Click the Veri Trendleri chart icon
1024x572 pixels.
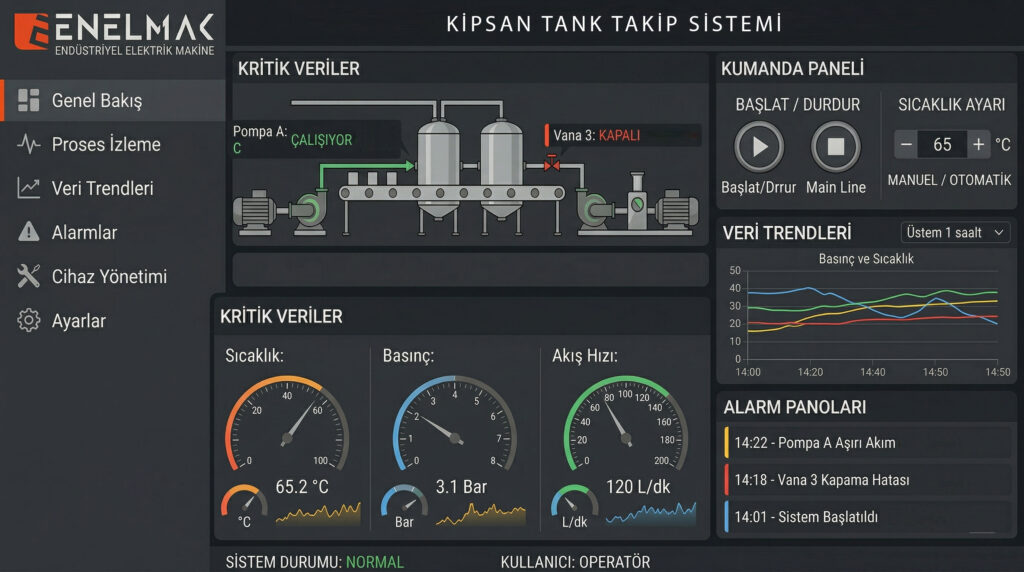click(x=28, y=188)
